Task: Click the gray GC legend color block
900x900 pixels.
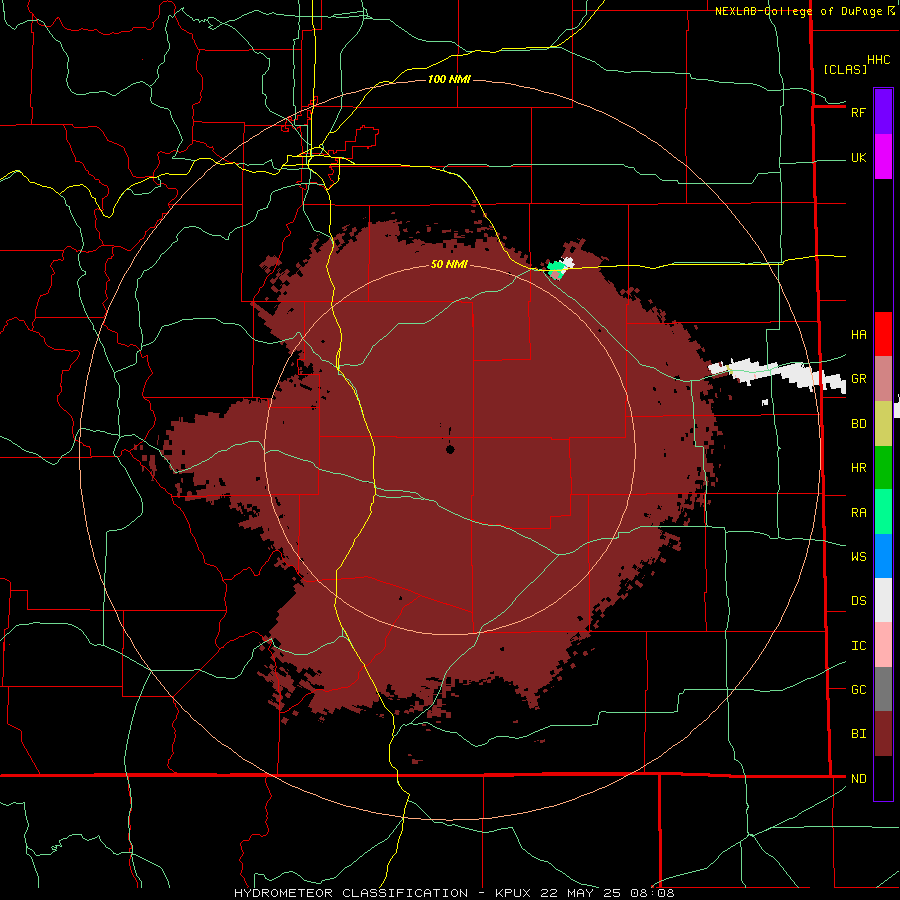Action: pyautogui.click(x=883, y=689)
